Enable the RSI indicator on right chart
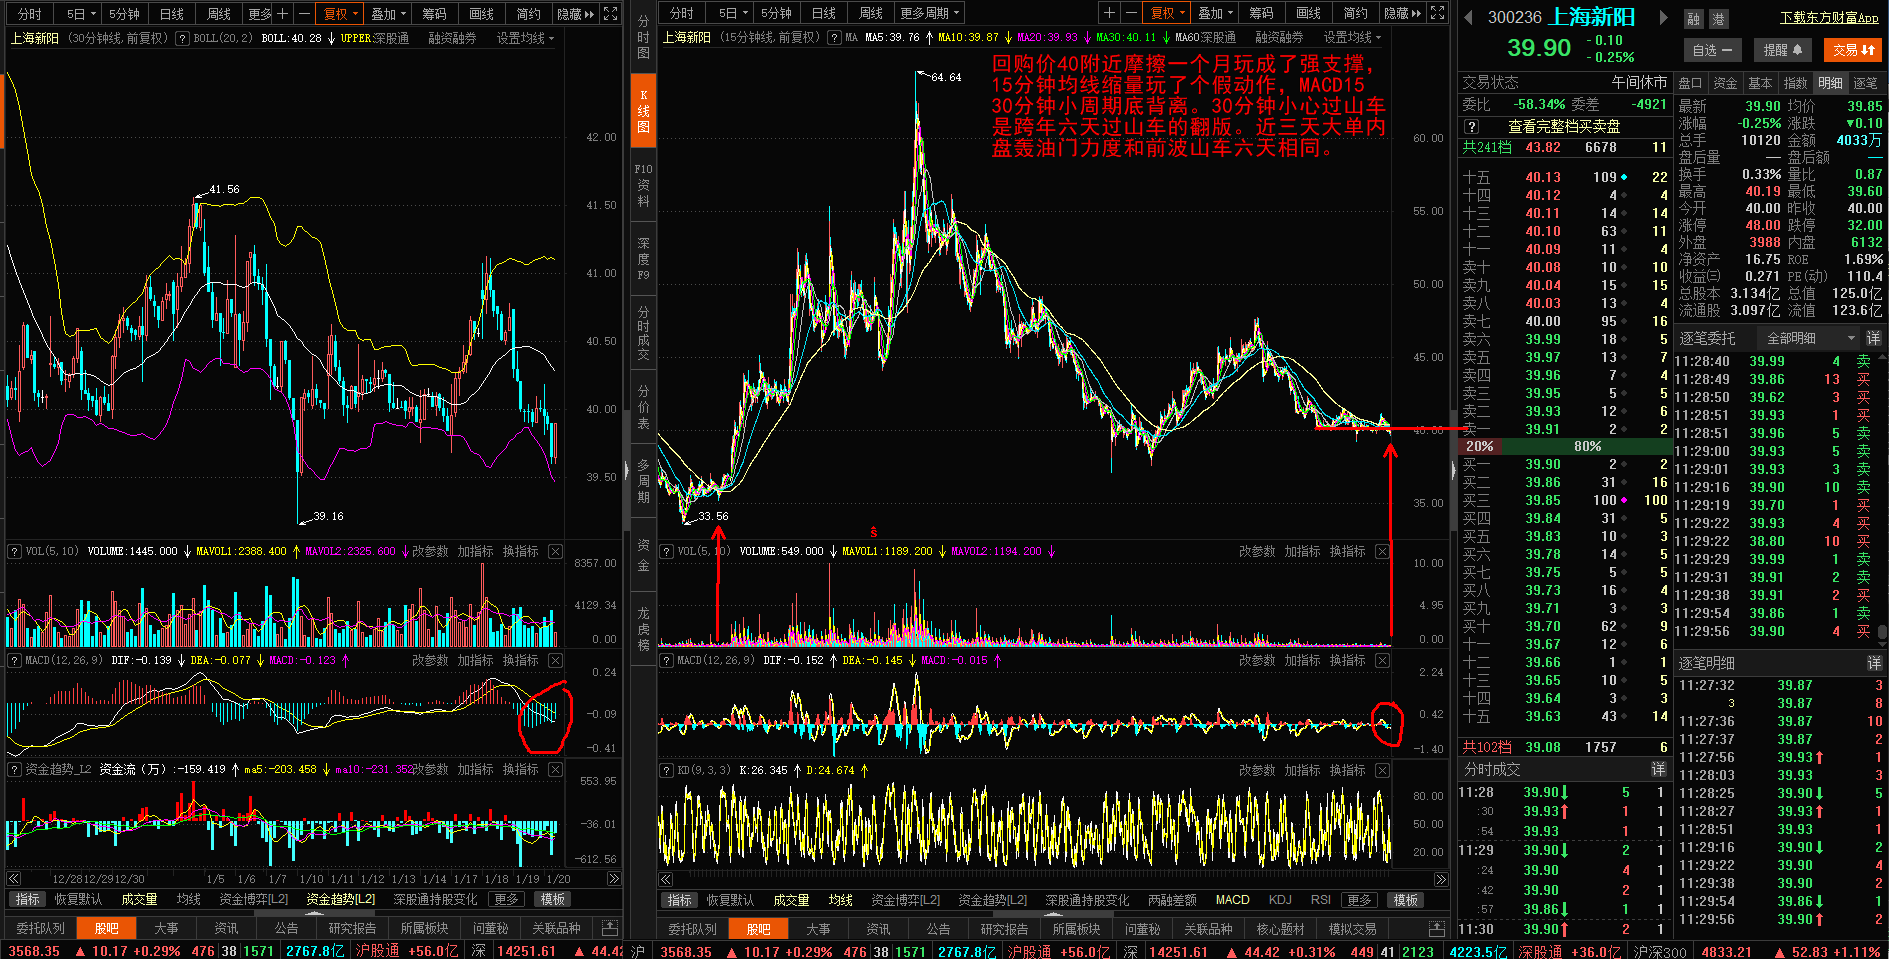Screen dimensions: 1889x959 pyautogui.click(x=1320, y=900)
